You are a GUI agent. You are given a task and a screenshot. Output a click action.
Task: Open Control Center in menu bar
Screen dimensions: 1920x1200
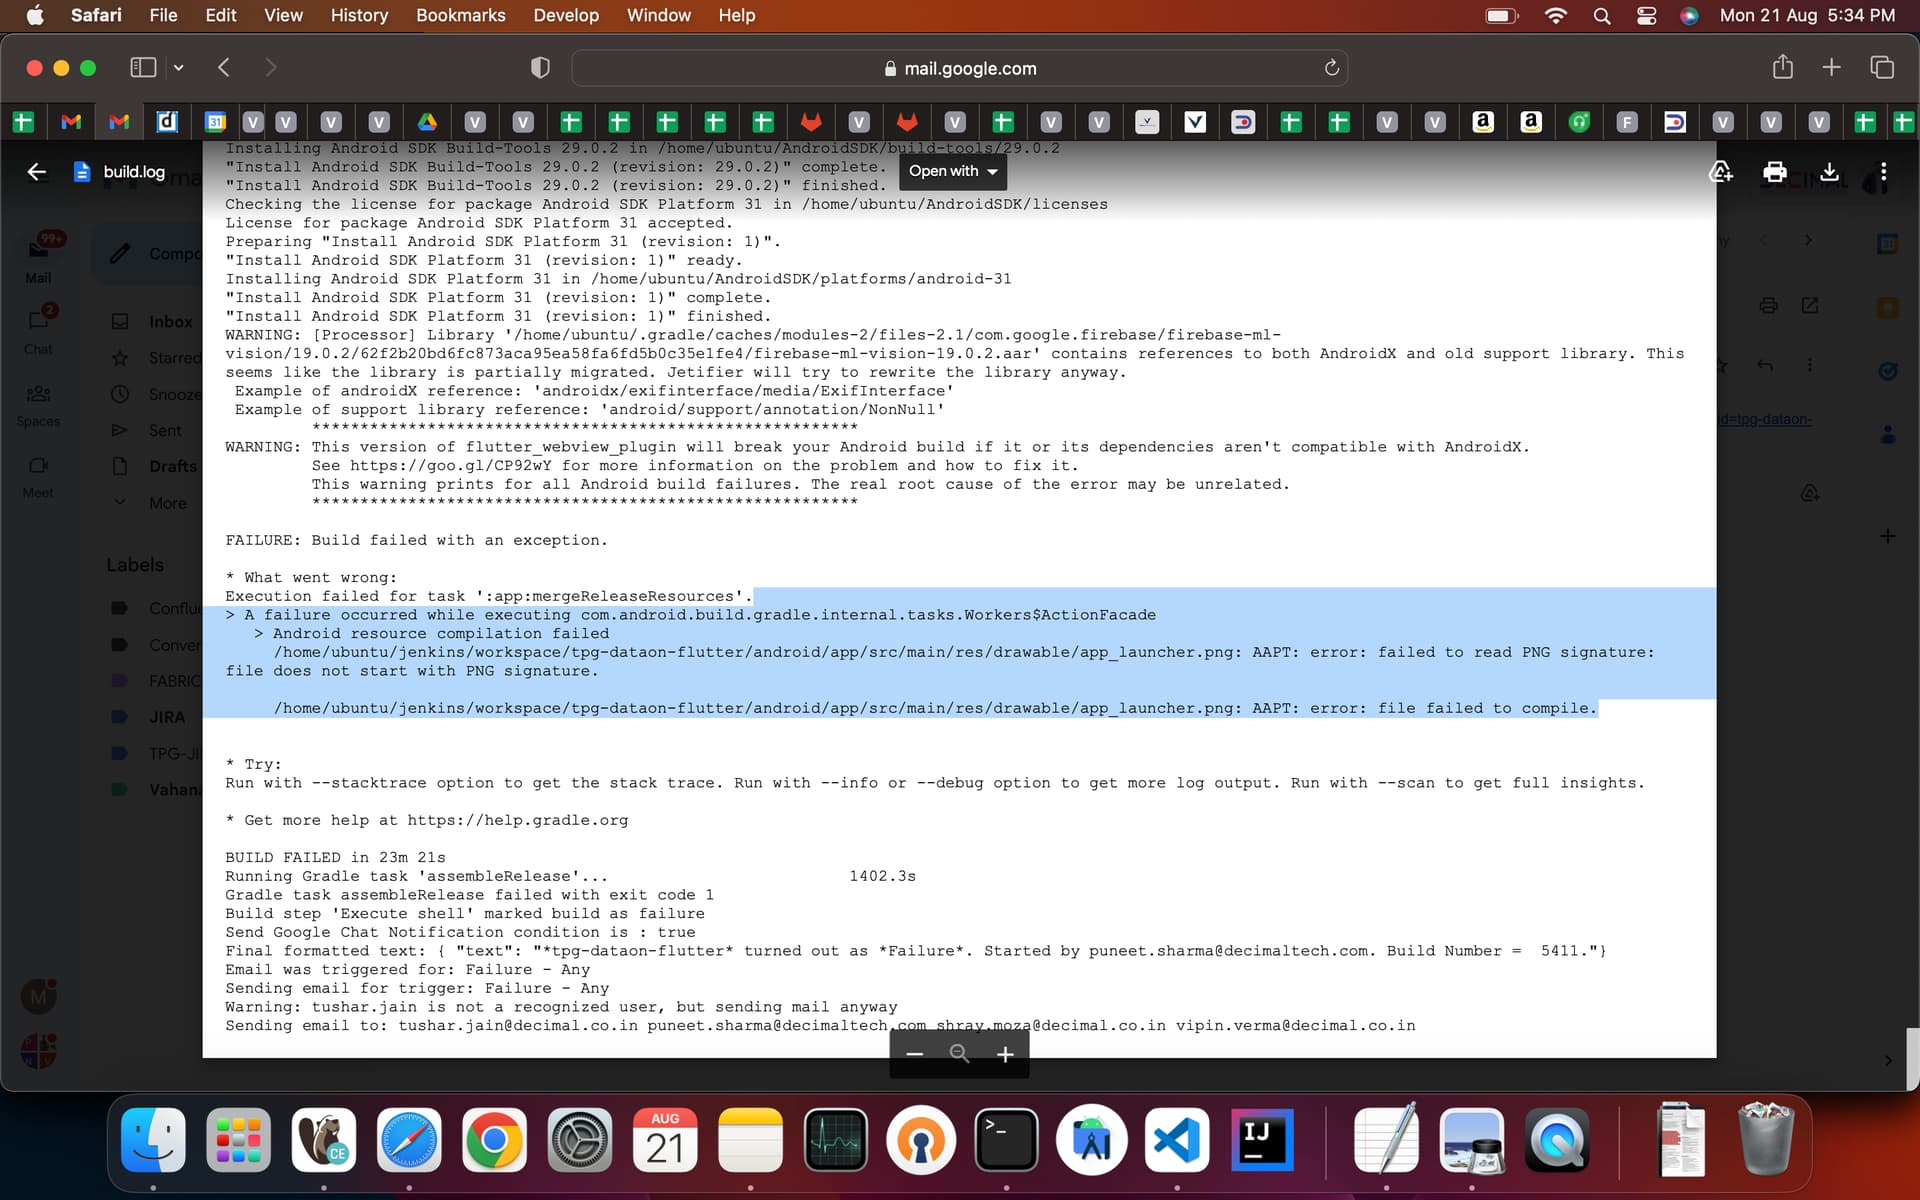pyautogui.click(x=1646, y=15)
